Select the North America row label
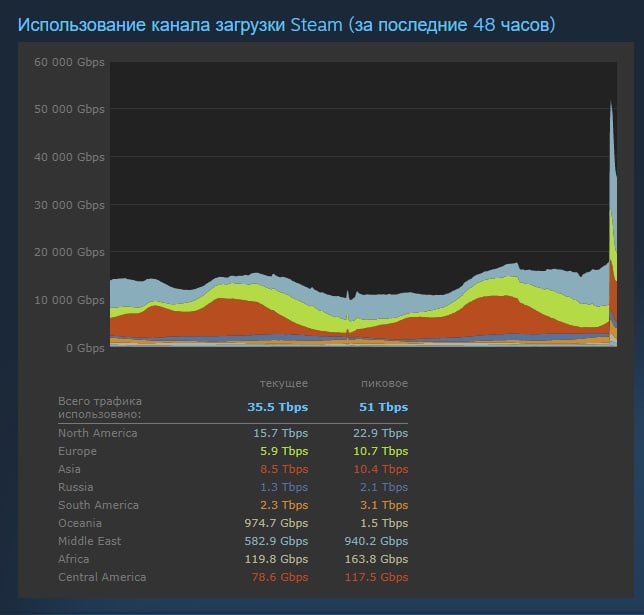This screenshot has height=615, width=644. [x=98, y=433]
